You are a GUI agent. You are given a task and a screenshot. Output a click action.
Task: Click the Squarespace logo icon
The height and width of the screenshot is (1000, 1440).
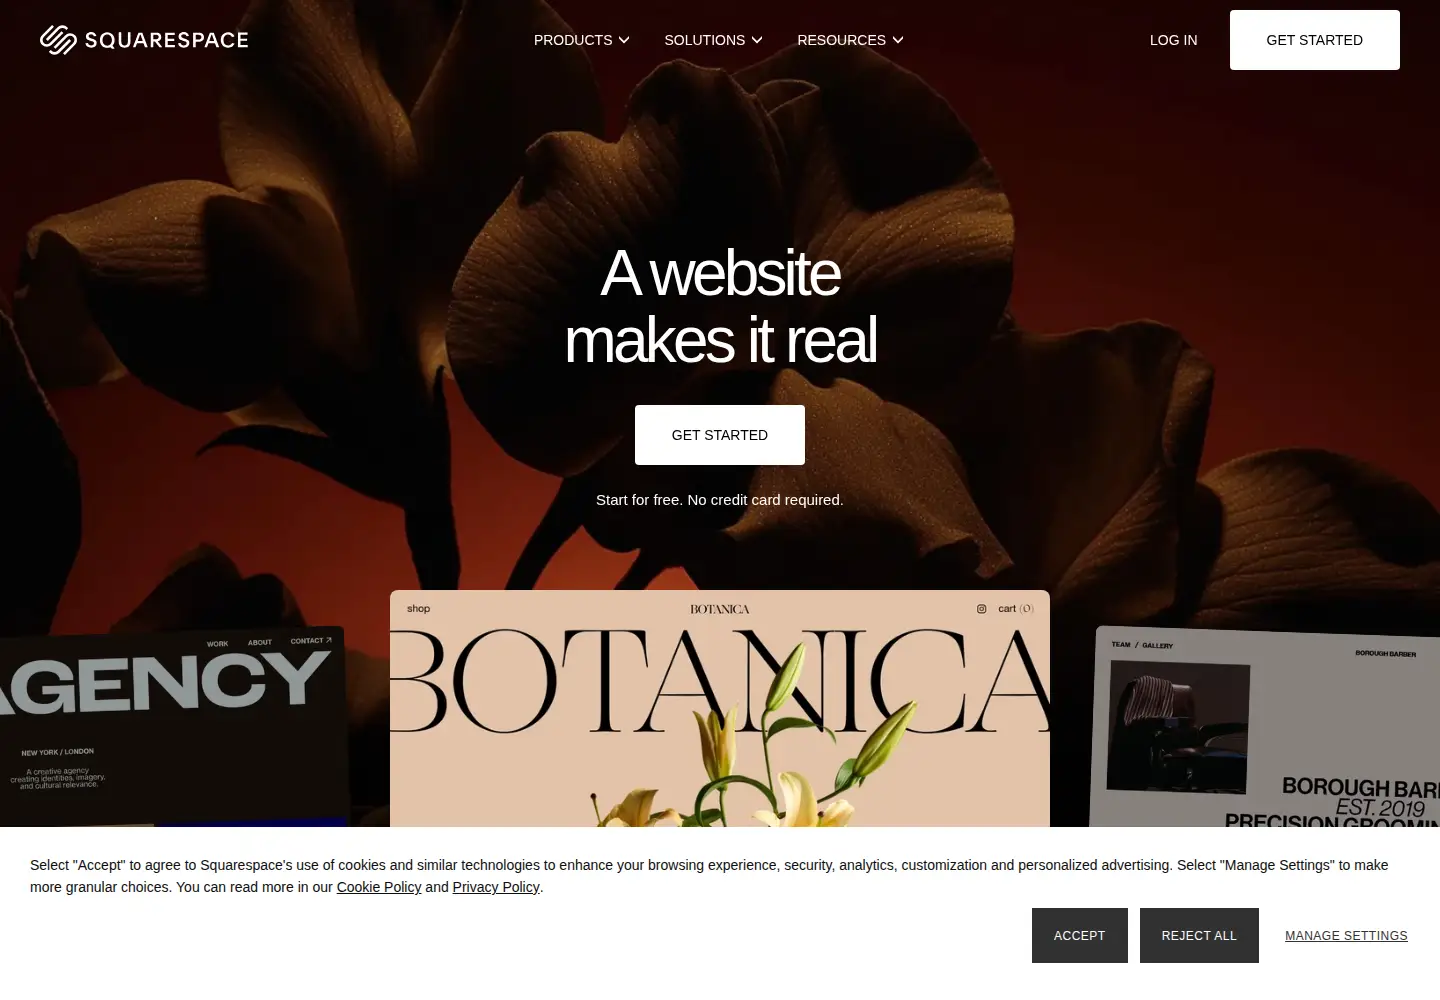tap(58, 40)
